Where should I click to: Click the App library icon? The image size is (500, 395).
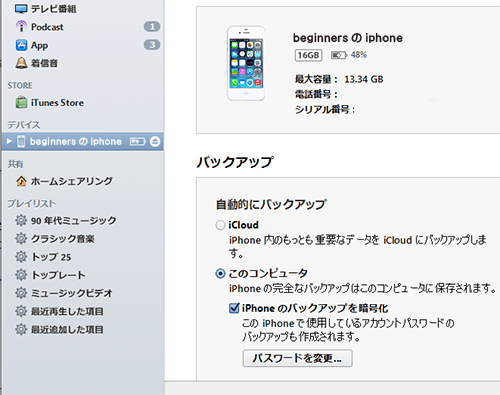(21, 45)
